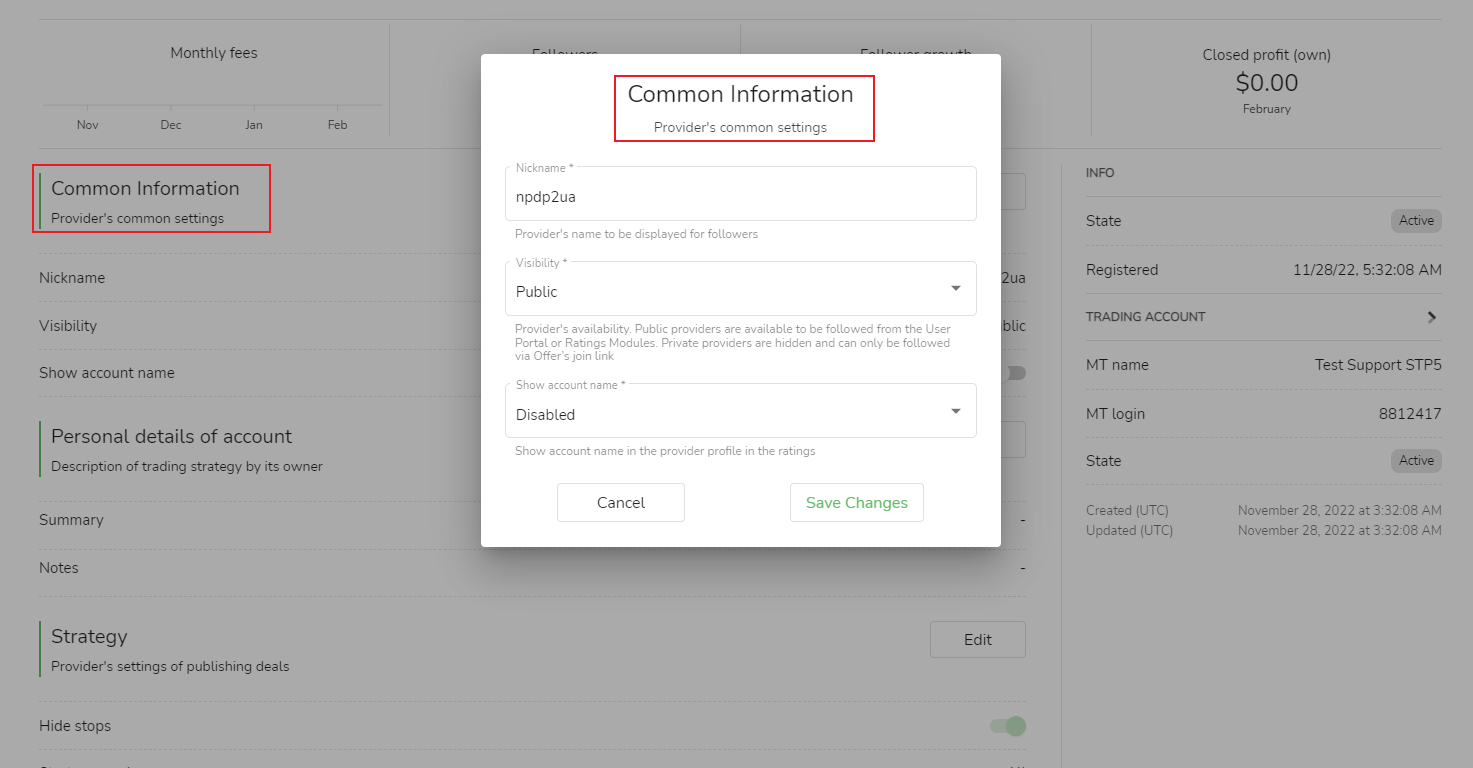Toggle the Hide stops switch
The height and width of the screenshot is (768, 1473).
pyautogui.click(x=1009, y=726)
